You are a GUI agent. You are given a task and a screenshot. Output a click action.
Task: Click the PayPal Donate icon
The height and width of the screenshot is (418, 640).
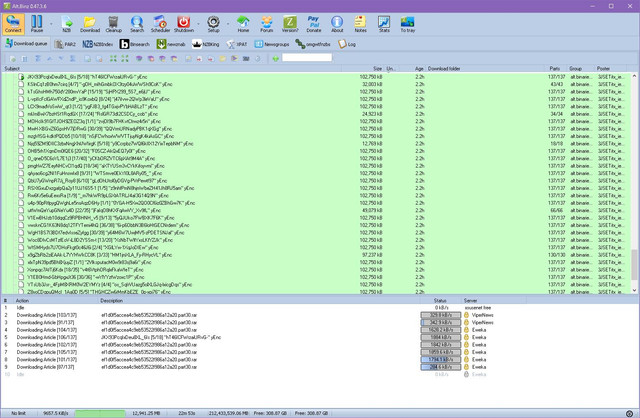pos(313,24)
